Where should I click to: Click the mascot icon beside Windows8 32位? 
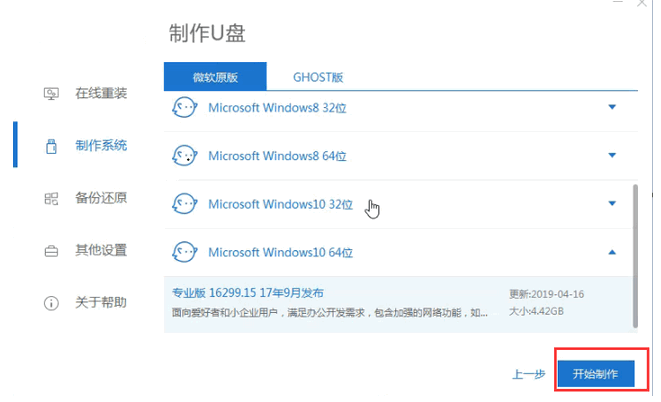pyautogui.click(x=185, y=107)
